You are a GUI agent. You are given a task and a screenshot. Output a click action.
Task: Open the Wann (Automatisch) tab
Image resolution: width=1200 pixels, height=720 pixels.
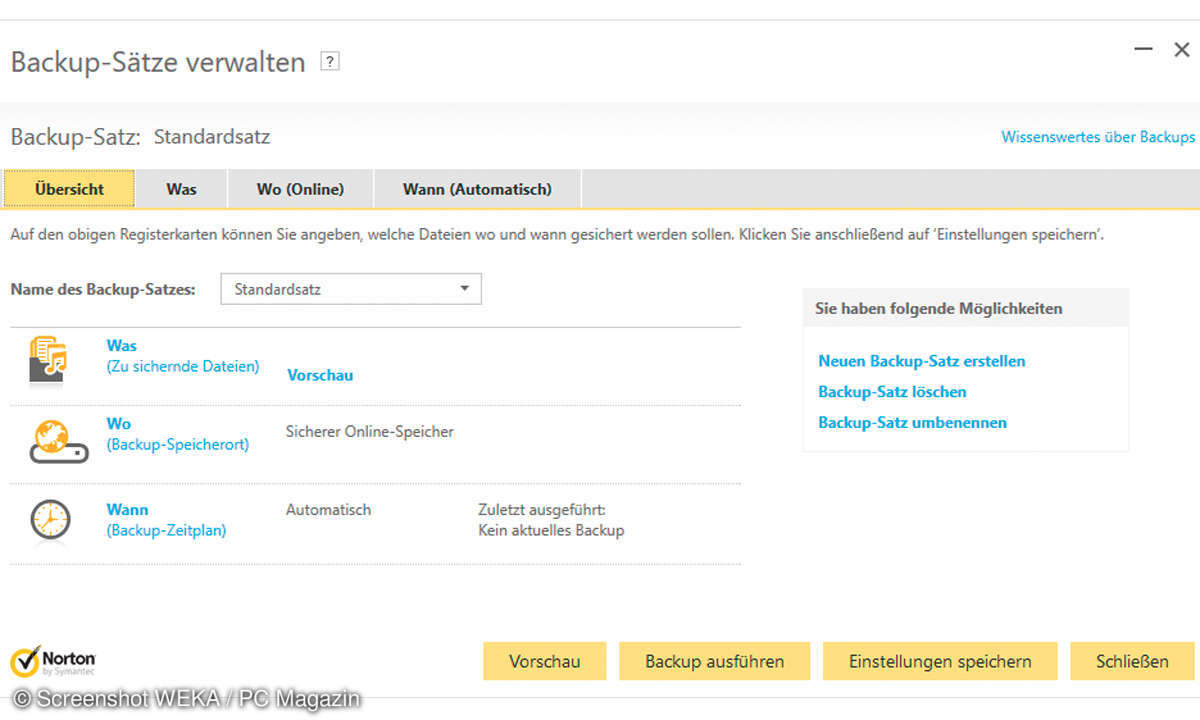pos(477,189)
